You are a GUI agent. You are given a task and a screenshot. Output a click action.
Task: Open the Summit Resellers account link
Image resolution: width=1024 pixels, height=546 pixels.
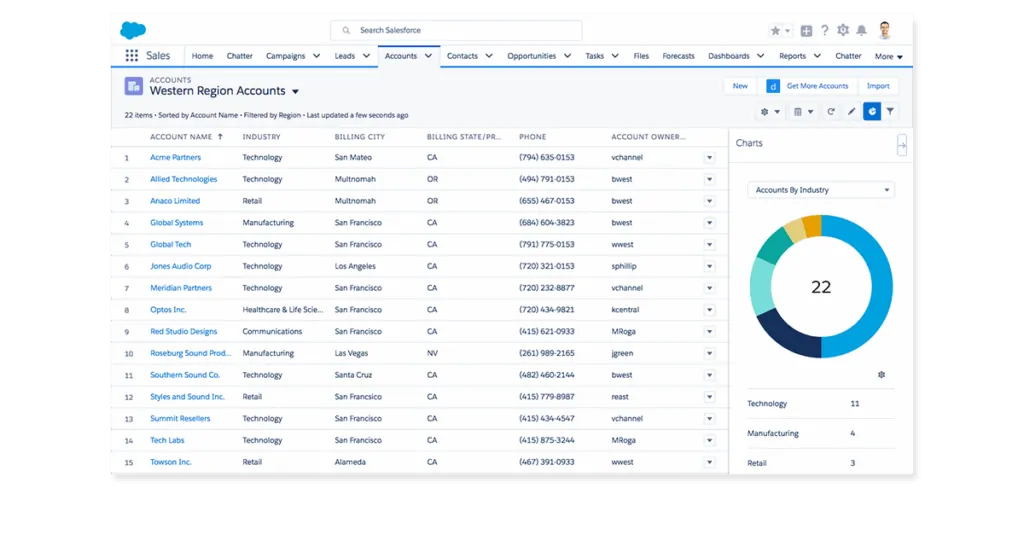pyautogui.click(x=180, y=419)
